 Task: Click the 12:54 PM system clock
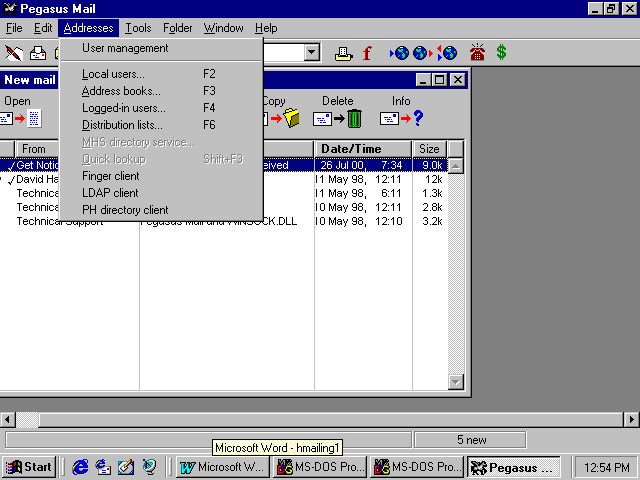[606, 467]
